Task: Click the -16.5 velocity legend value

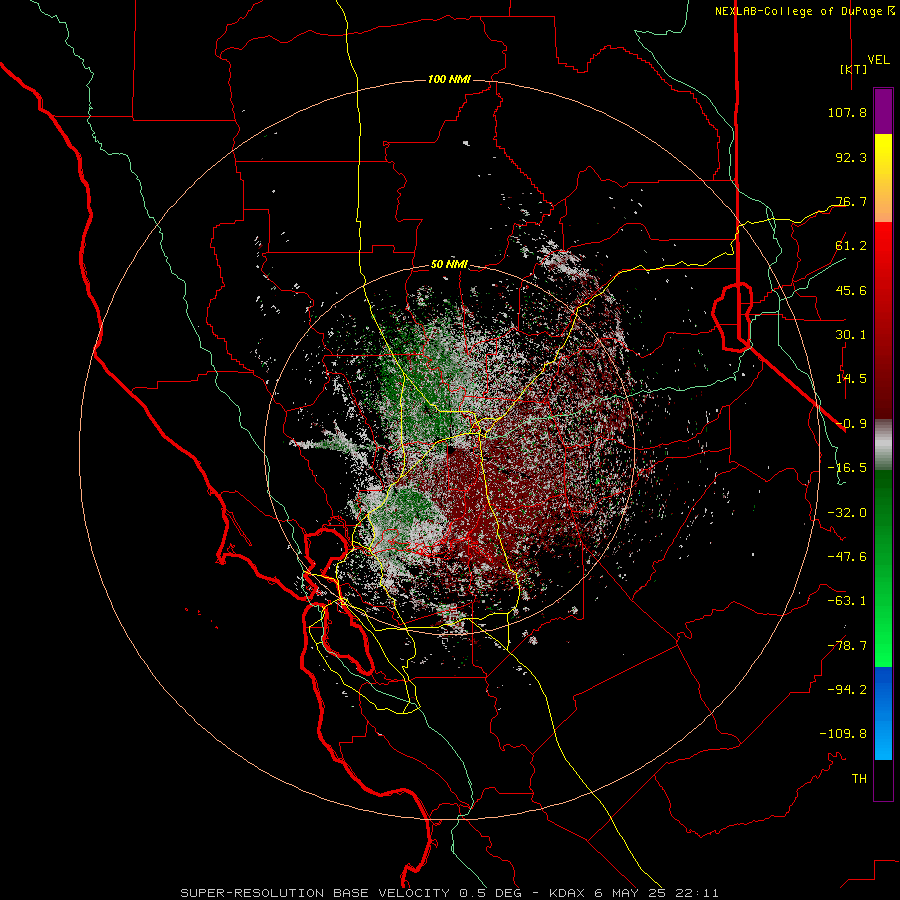Action: 847,468
